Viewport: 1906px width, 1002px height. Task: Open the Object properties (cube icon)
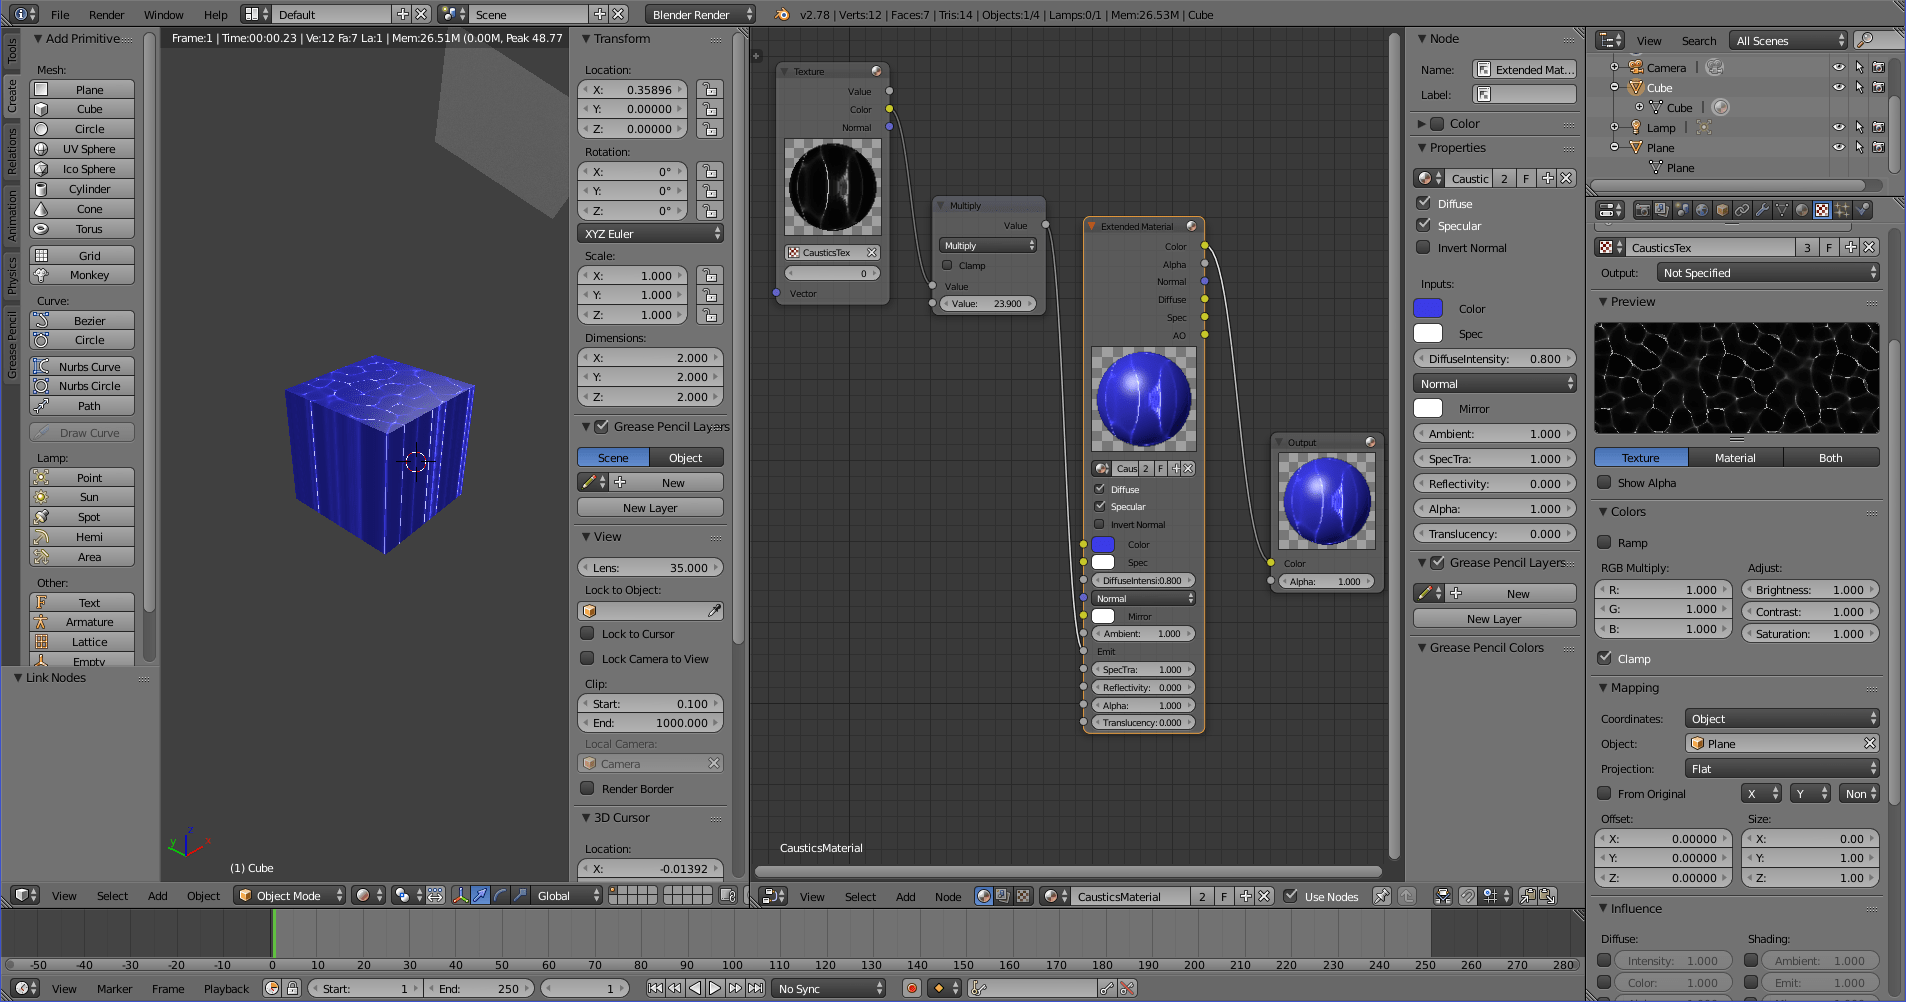pyautogui.click(x=1721, y=210)
